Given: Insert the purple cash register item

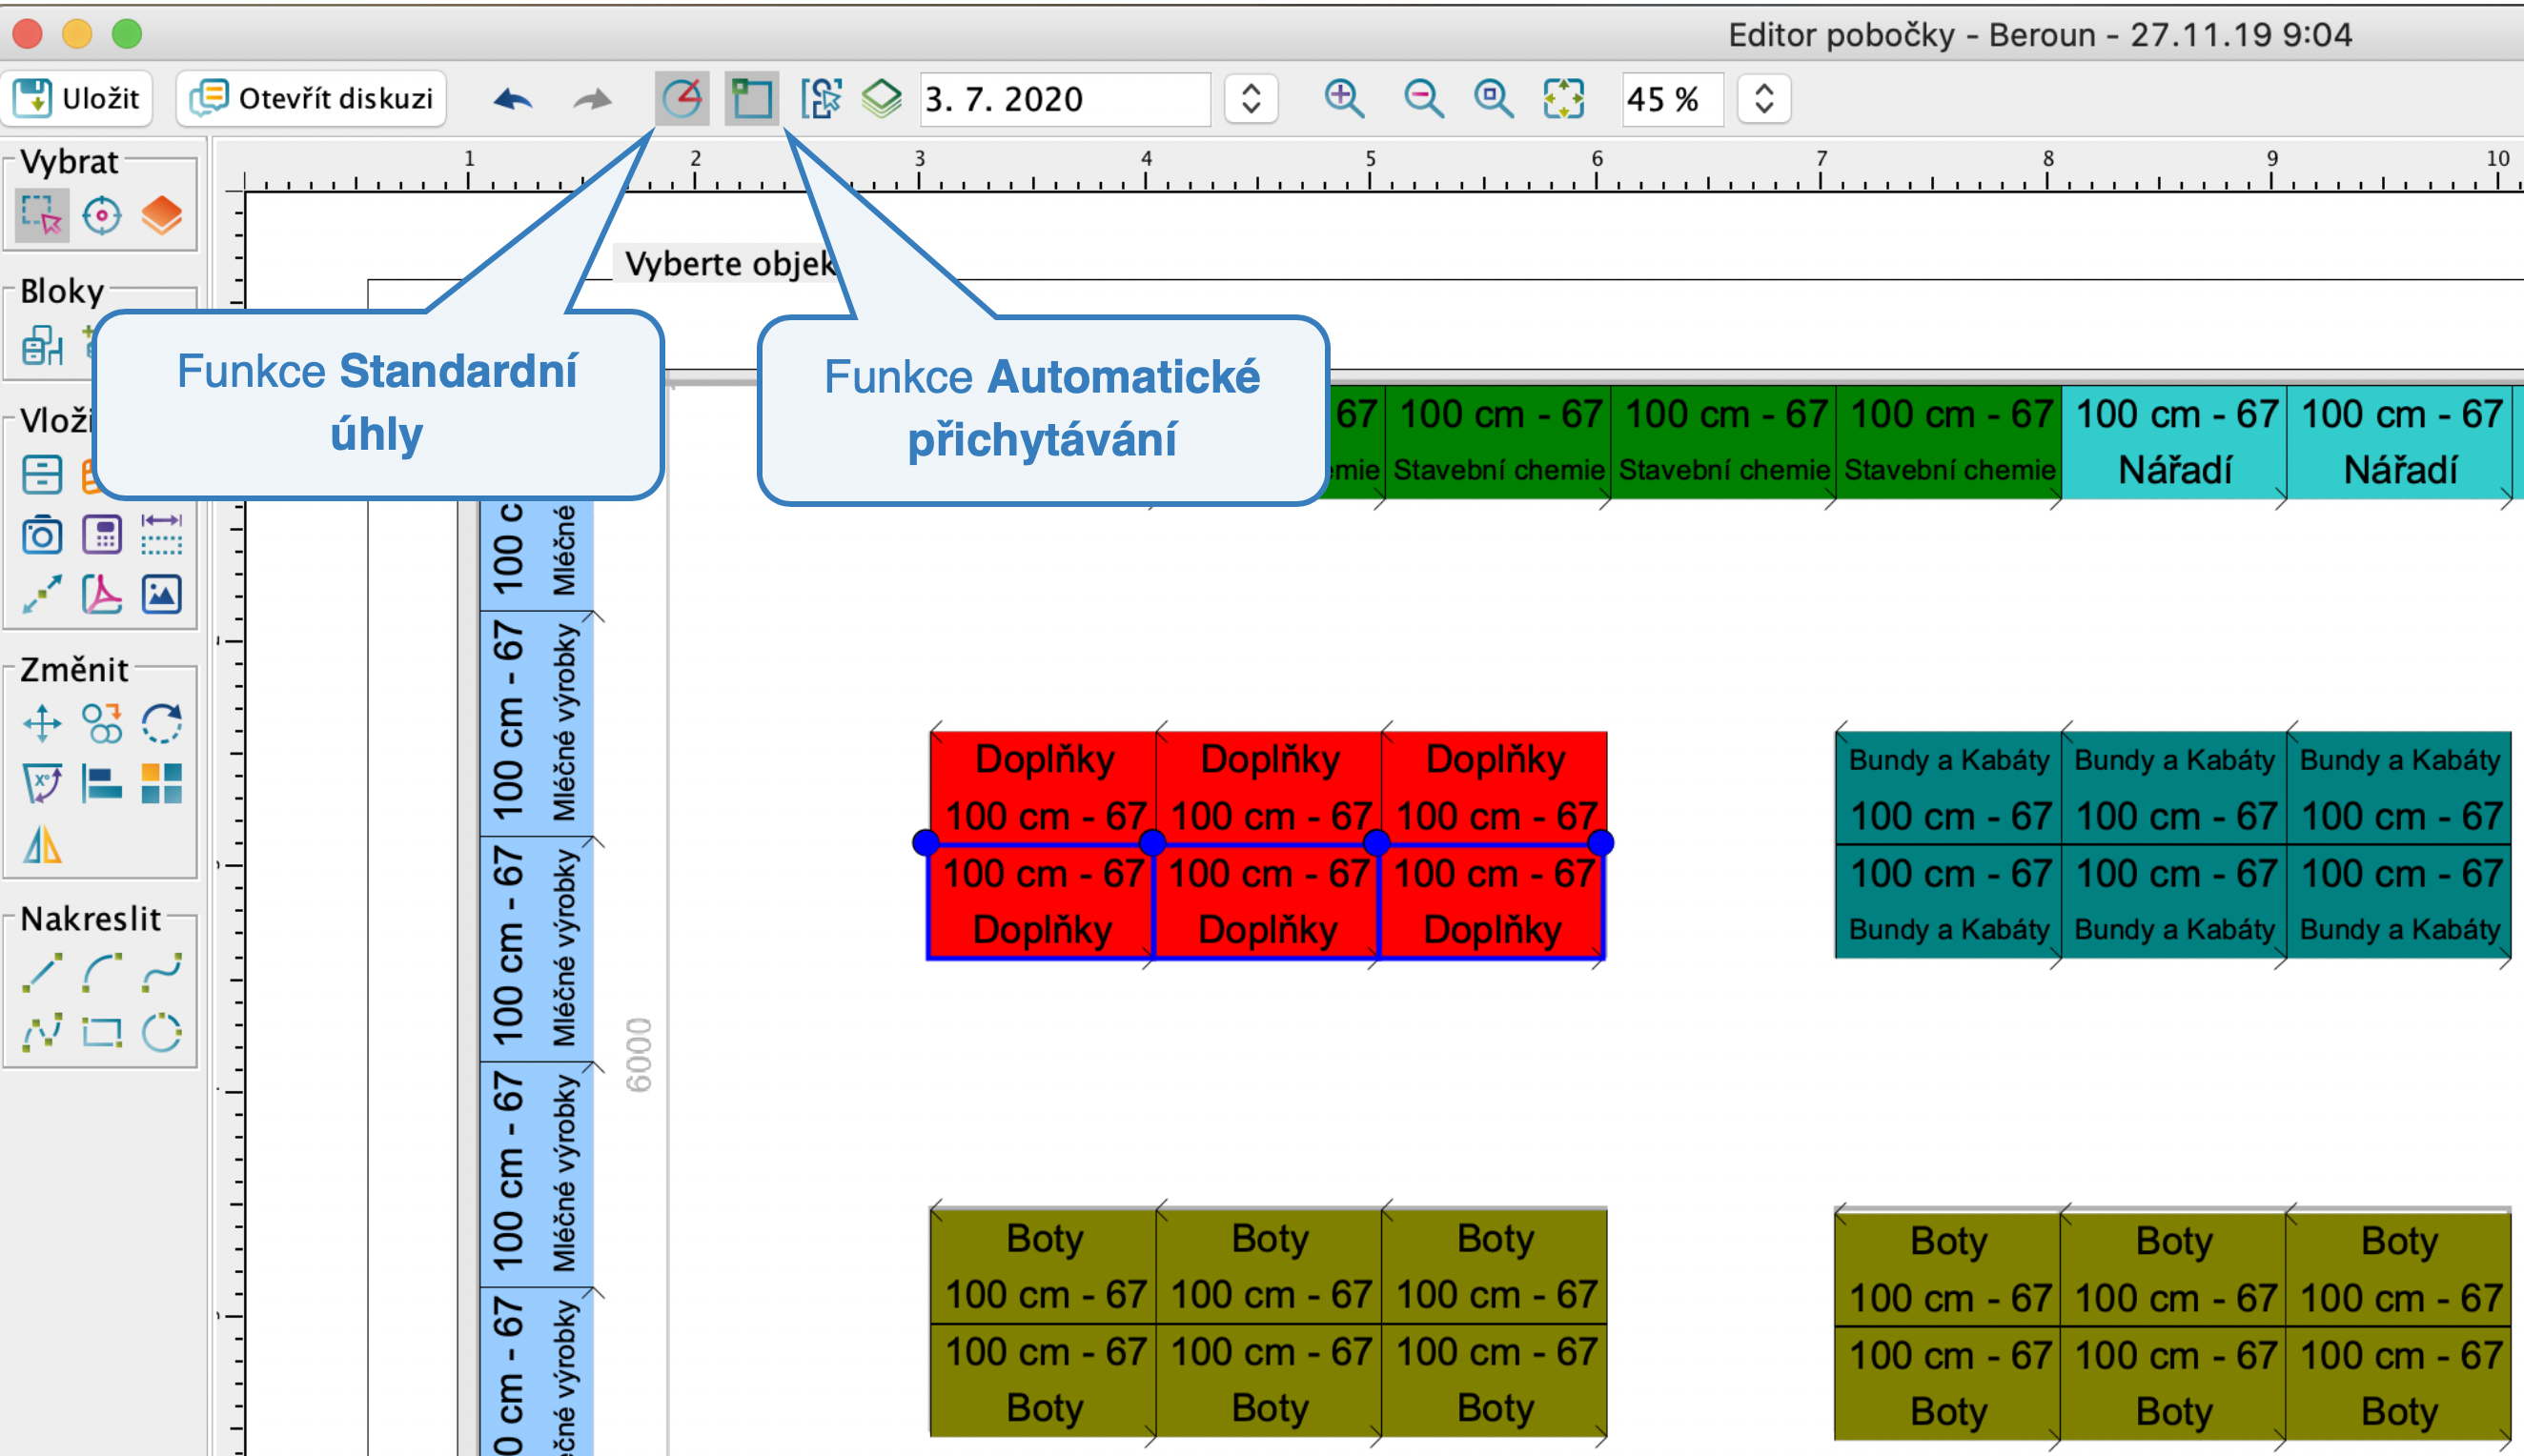Looking at the screenshot, I should click(102, 535).
